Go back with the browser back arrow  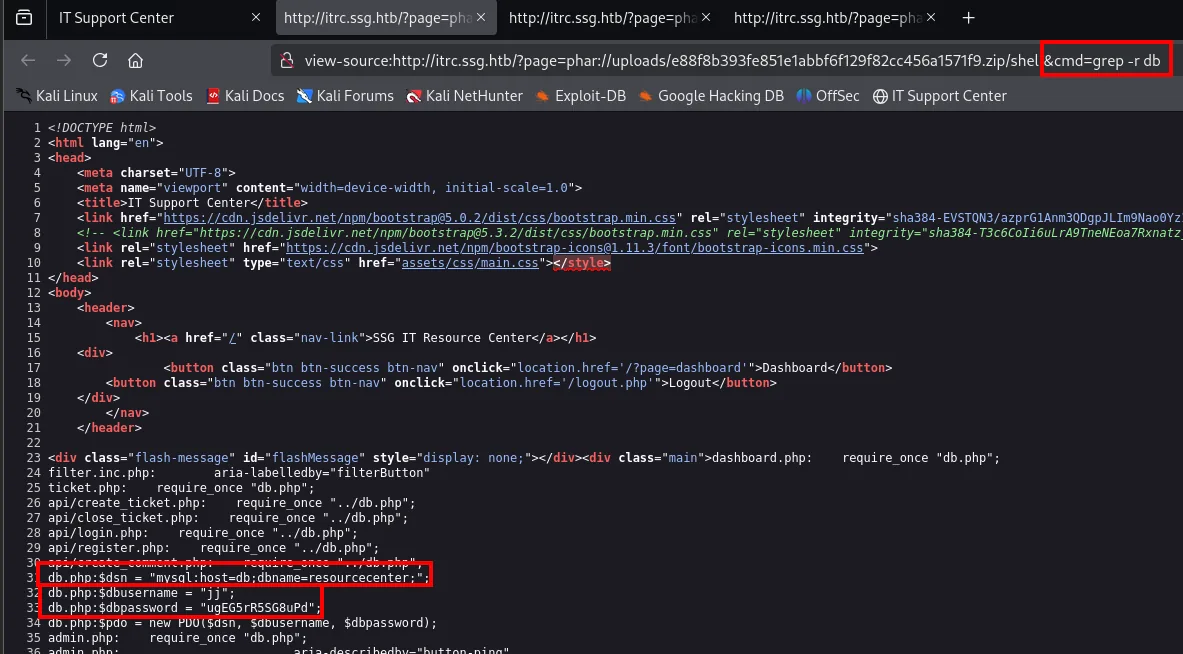click(28, 60)
